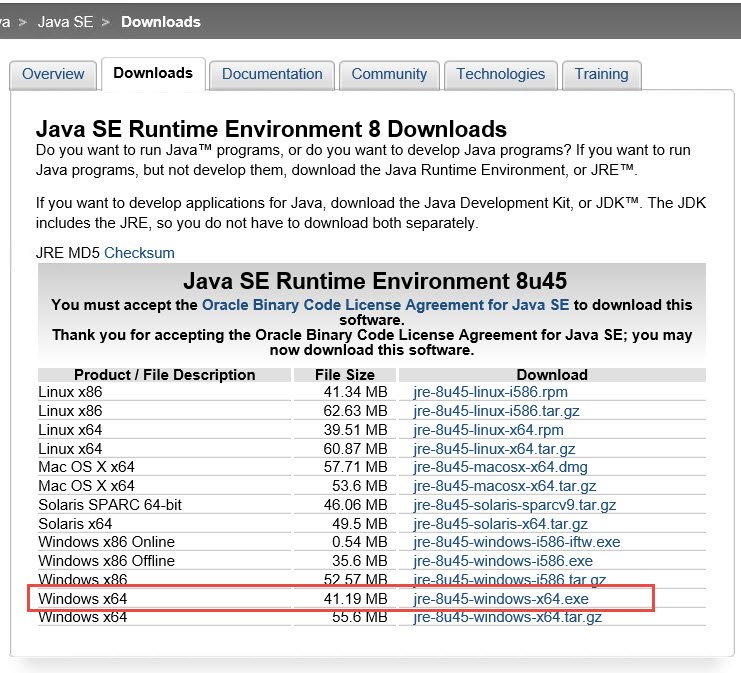The width and height of the screenshot is (741, 673).
Task: Download jre-8u45-windows-x64.tar.gz
Action: click(x=508, y=617)
